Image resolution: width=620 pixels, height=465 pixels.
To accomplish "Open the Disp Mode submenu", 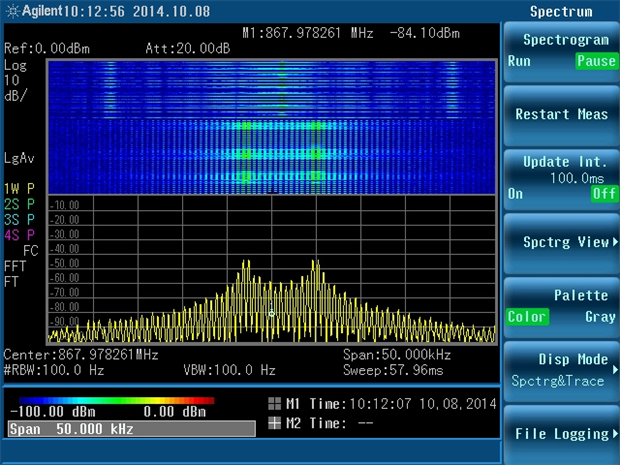I will point(561,370).
